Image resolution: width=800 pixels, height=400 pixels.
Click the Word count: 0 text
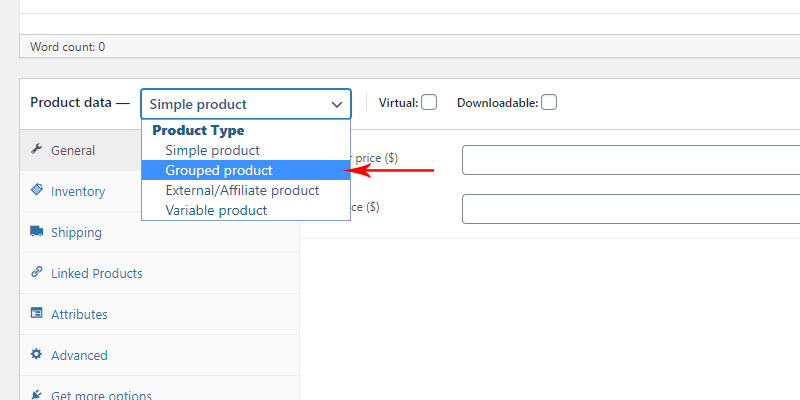[67, 47]
